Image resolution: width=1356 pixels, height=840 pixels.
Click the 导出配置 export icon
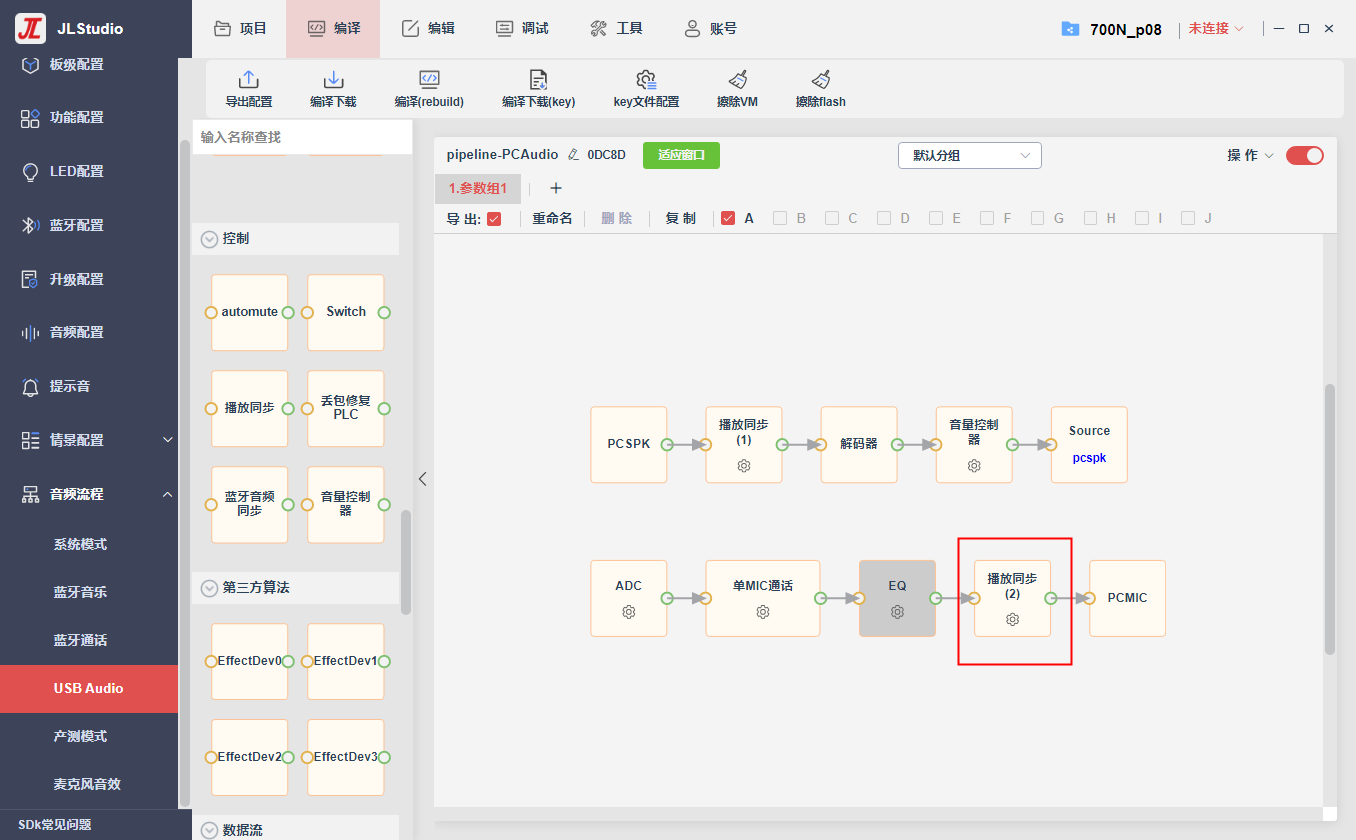point(248,80)
